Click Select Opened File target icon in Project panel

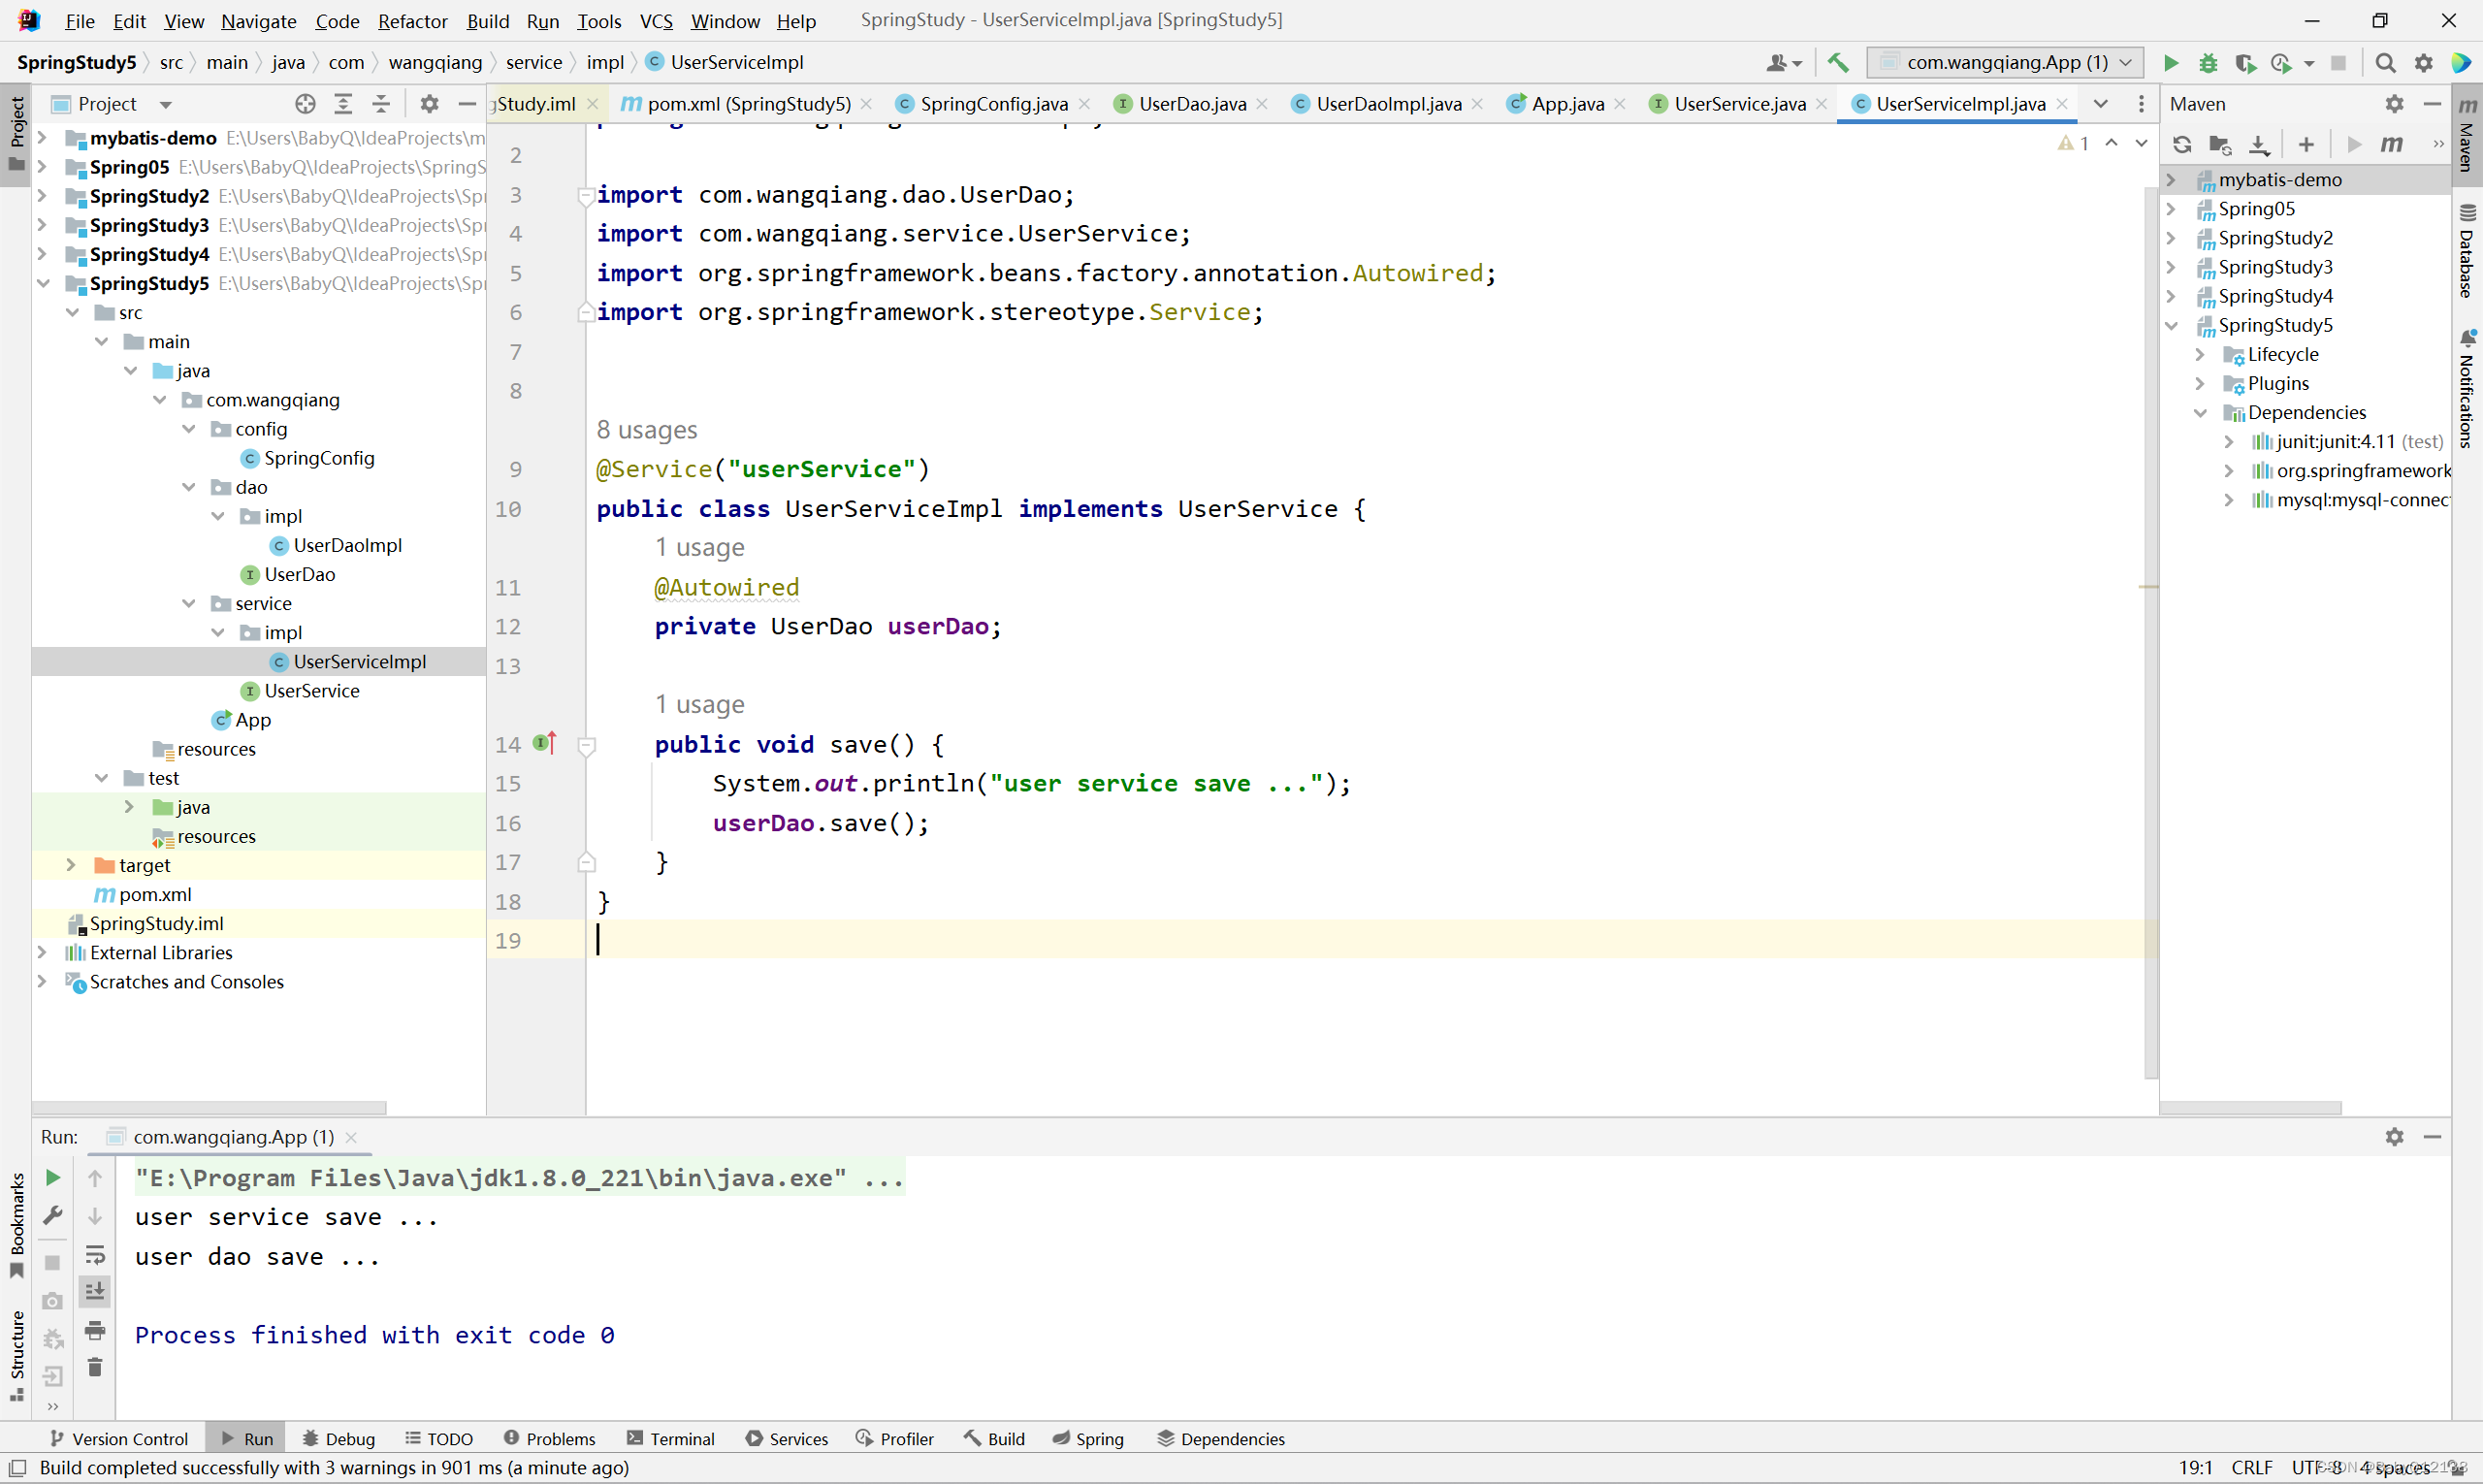(x=306, y=104)
